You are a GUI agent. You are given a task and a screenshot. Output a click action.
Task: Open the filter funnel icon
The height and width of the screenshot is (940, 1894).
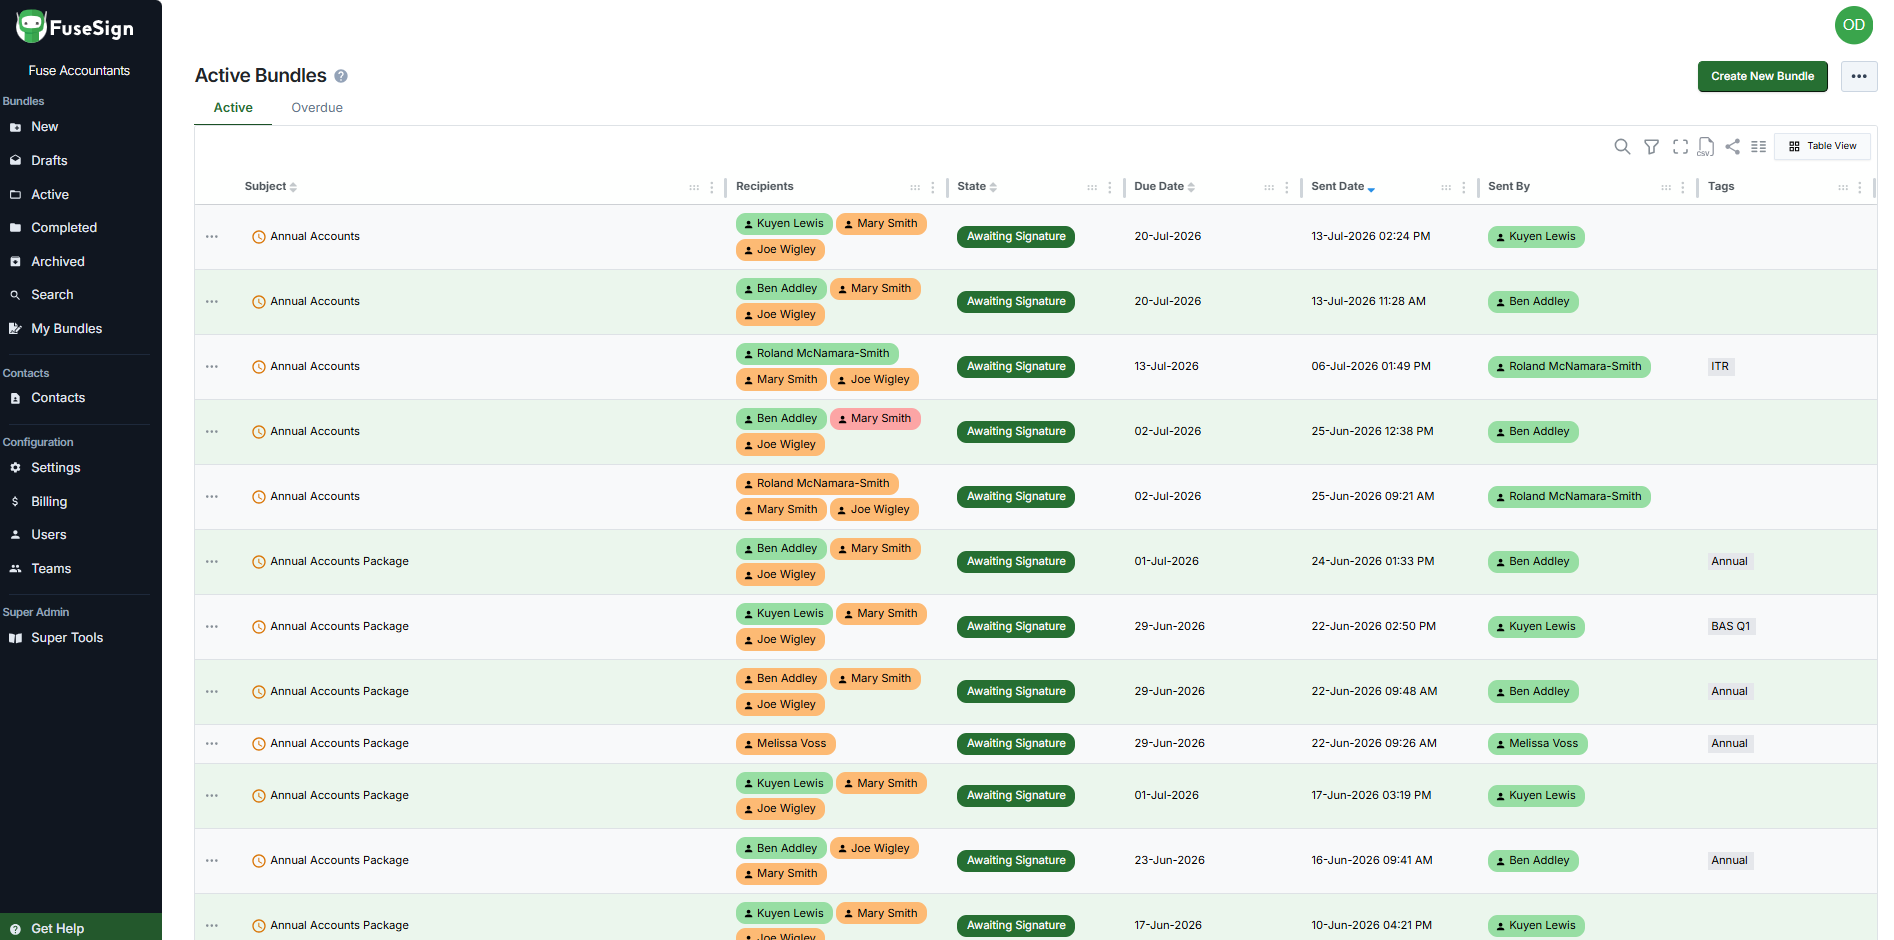coord(1651,147)
